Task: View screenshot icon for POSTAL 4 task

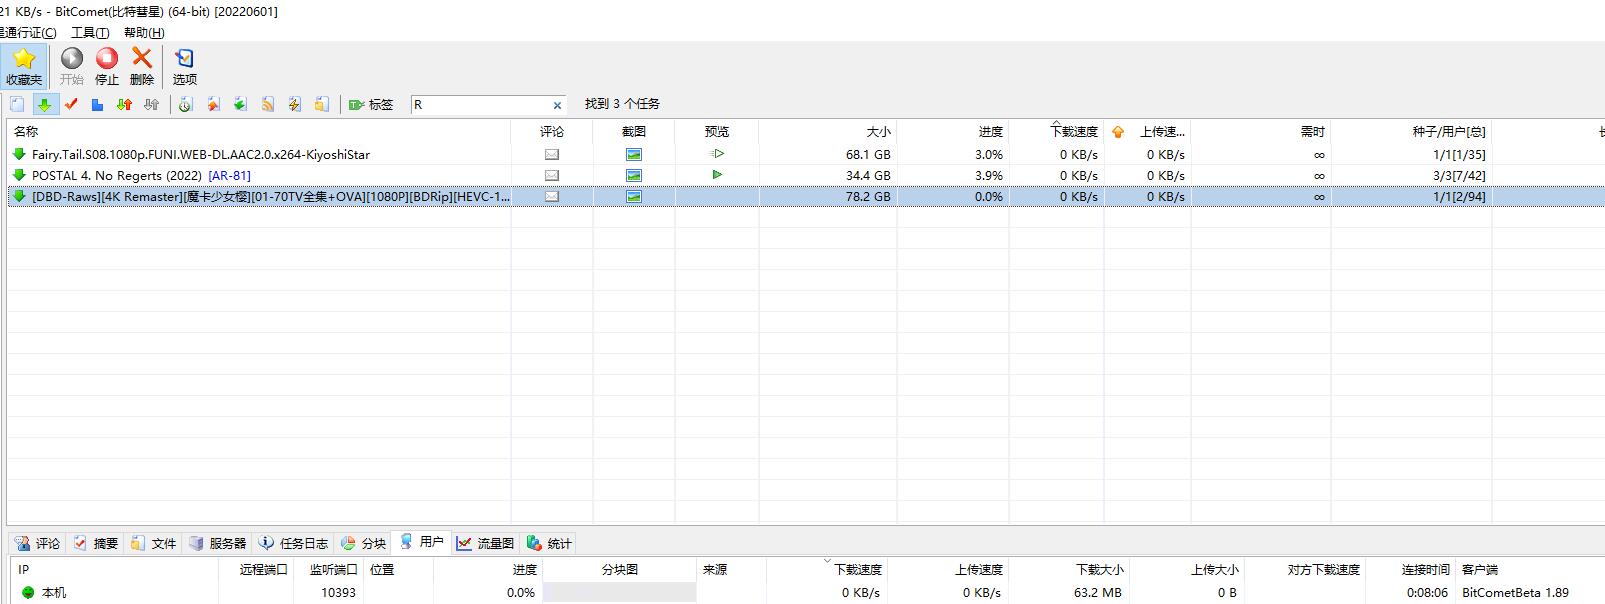Action: 633,175
